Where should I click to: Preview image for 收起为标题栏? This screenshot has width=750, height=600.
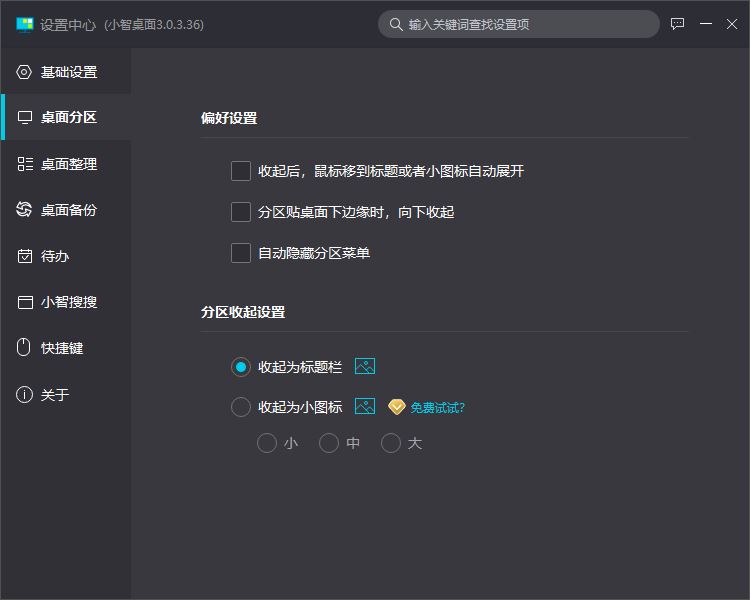pos(365,367)
